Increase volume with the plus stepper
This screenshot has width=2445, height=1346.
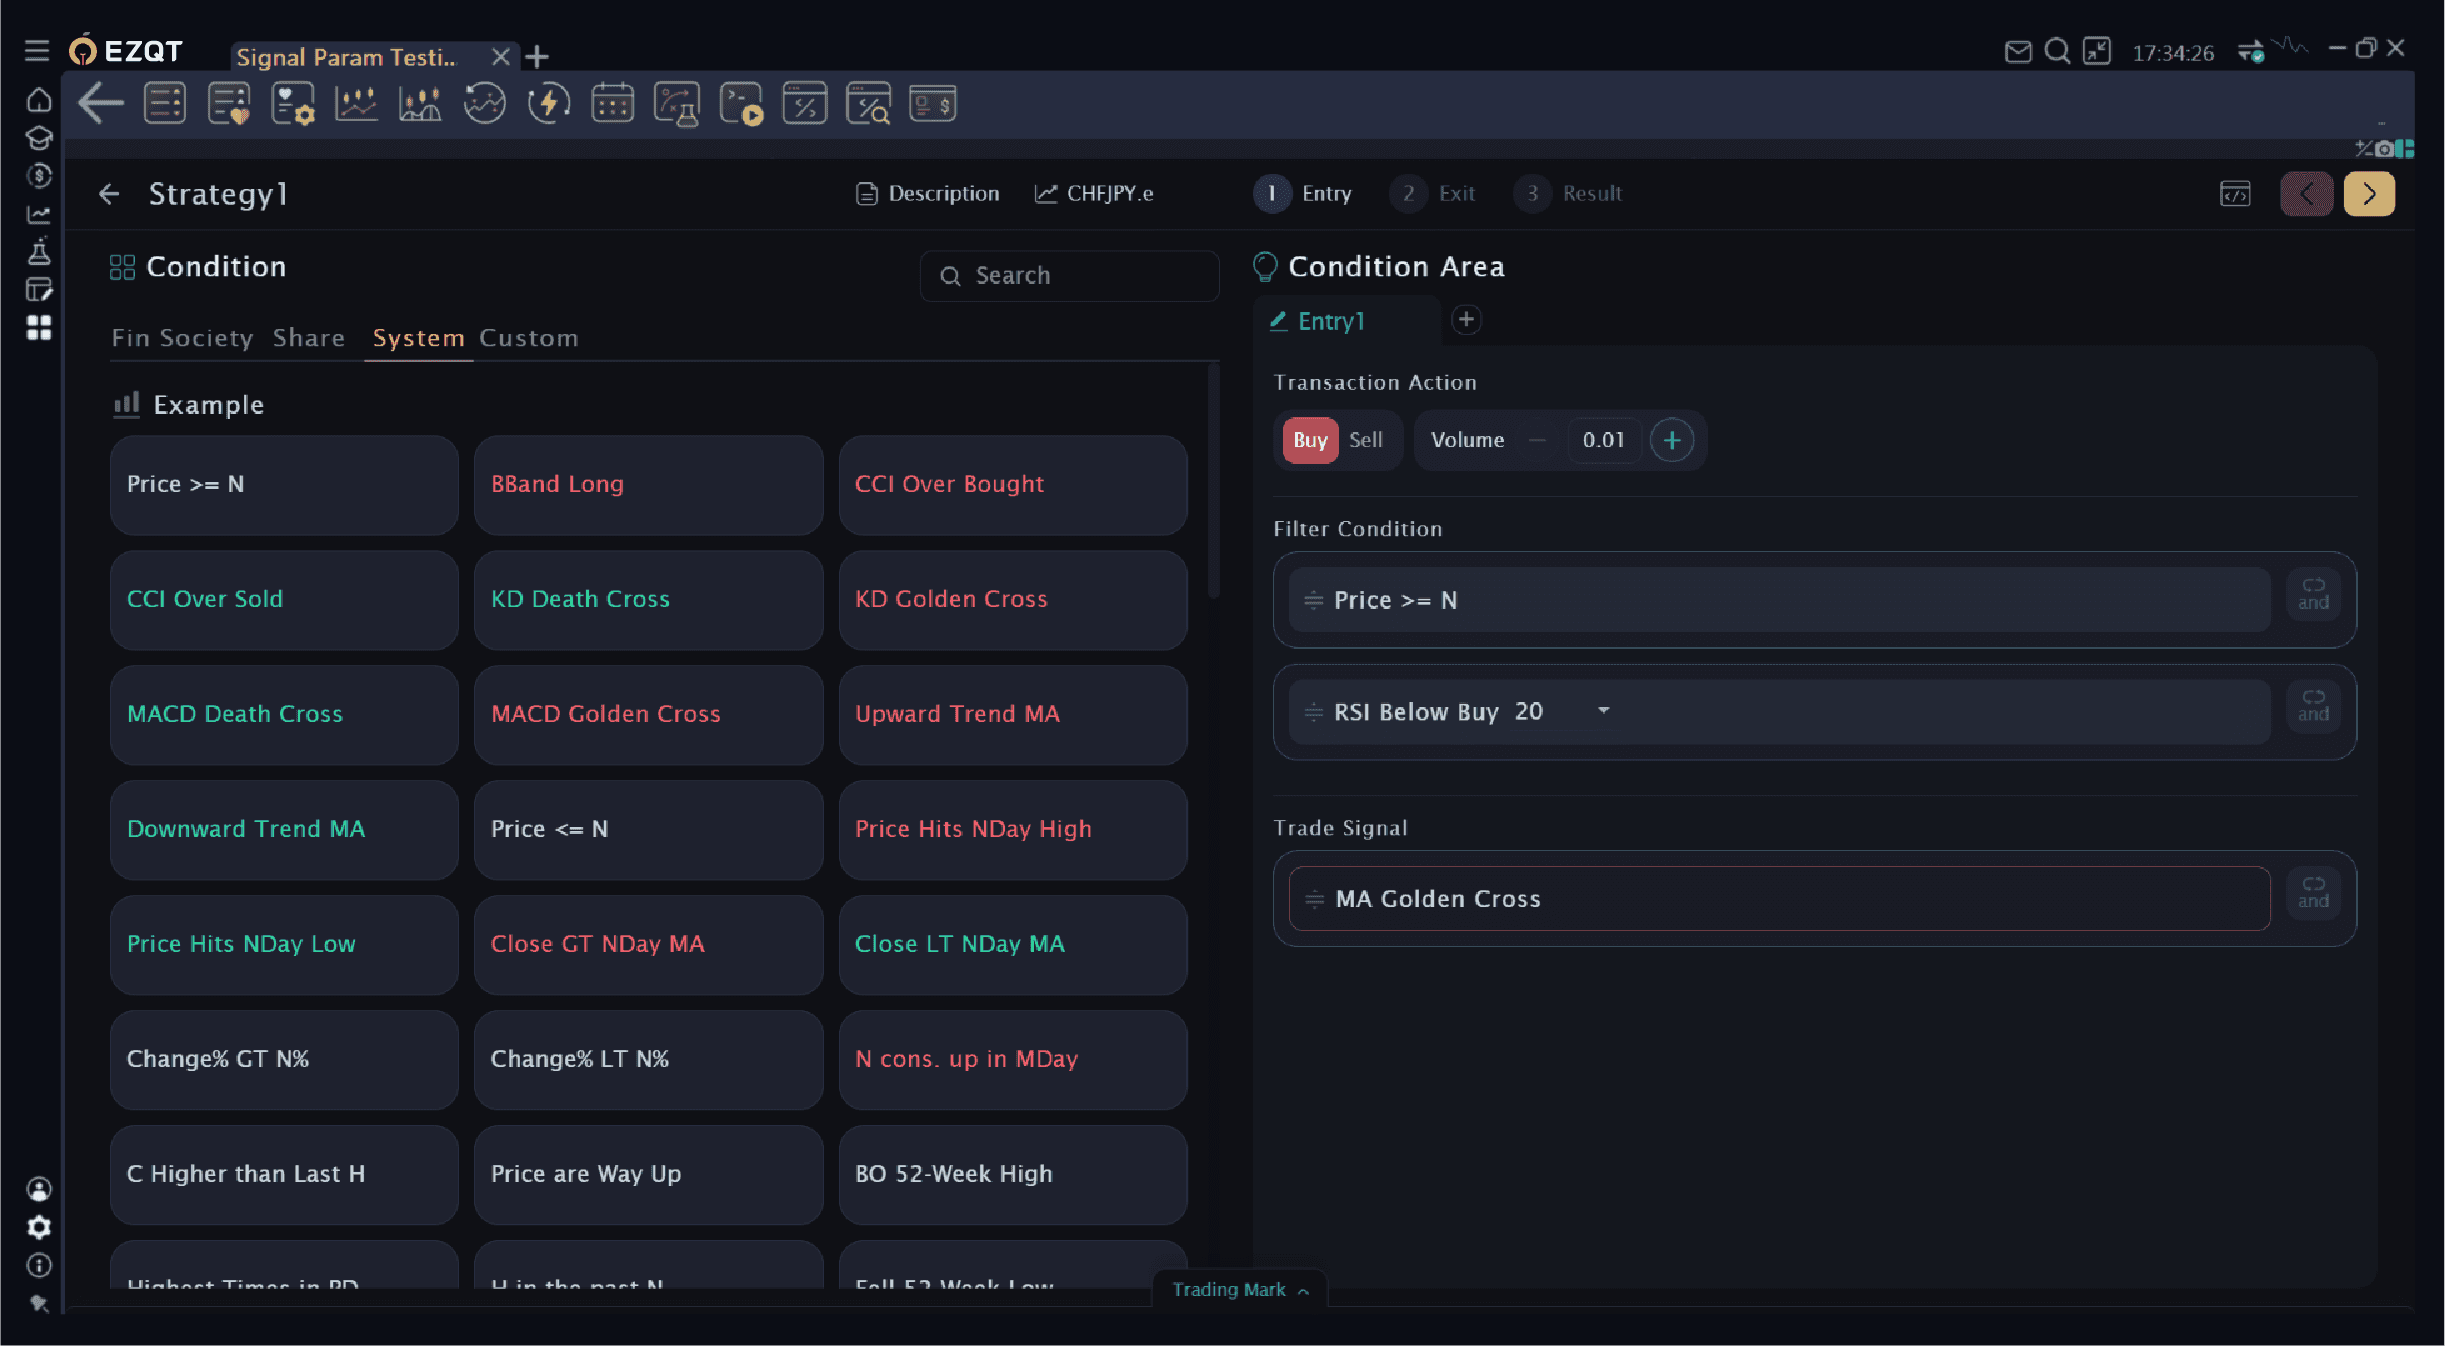1671,440
